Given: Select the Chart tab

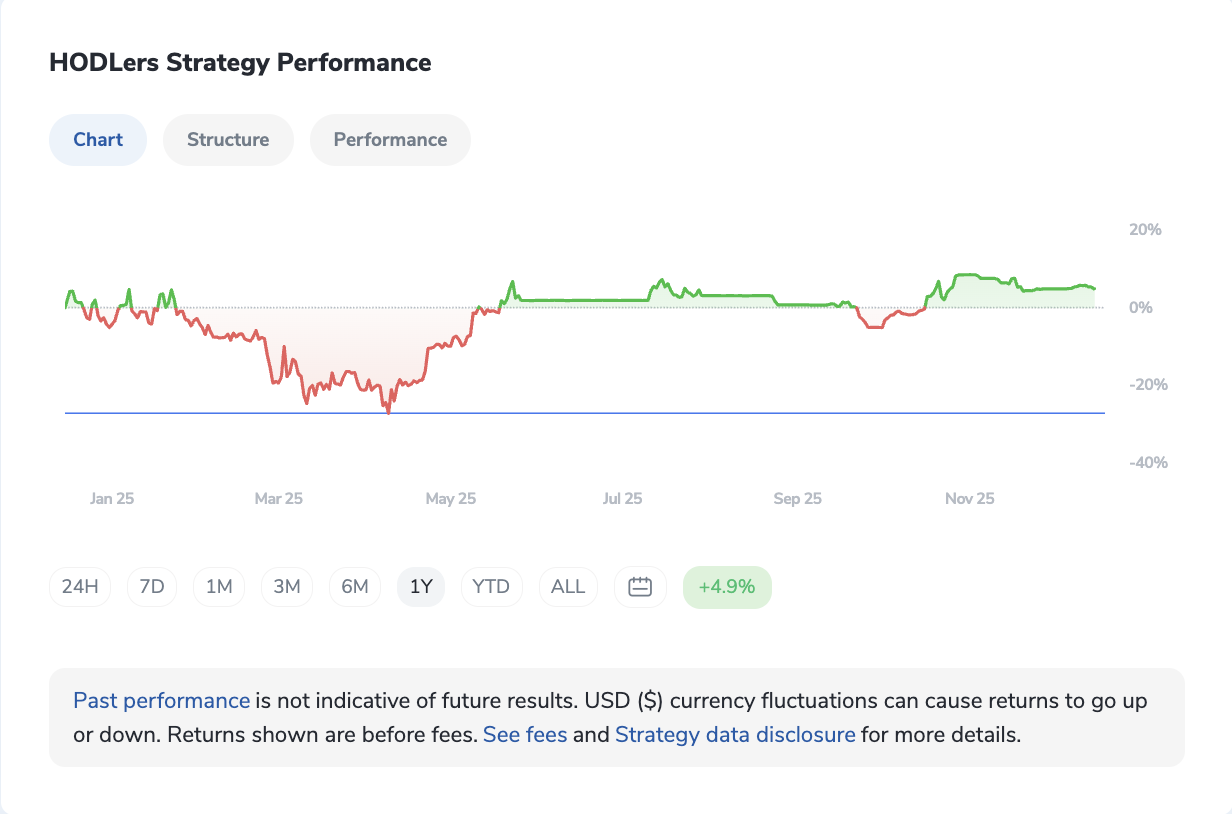Looking at the screenshot, I should [x=98, y=140].
